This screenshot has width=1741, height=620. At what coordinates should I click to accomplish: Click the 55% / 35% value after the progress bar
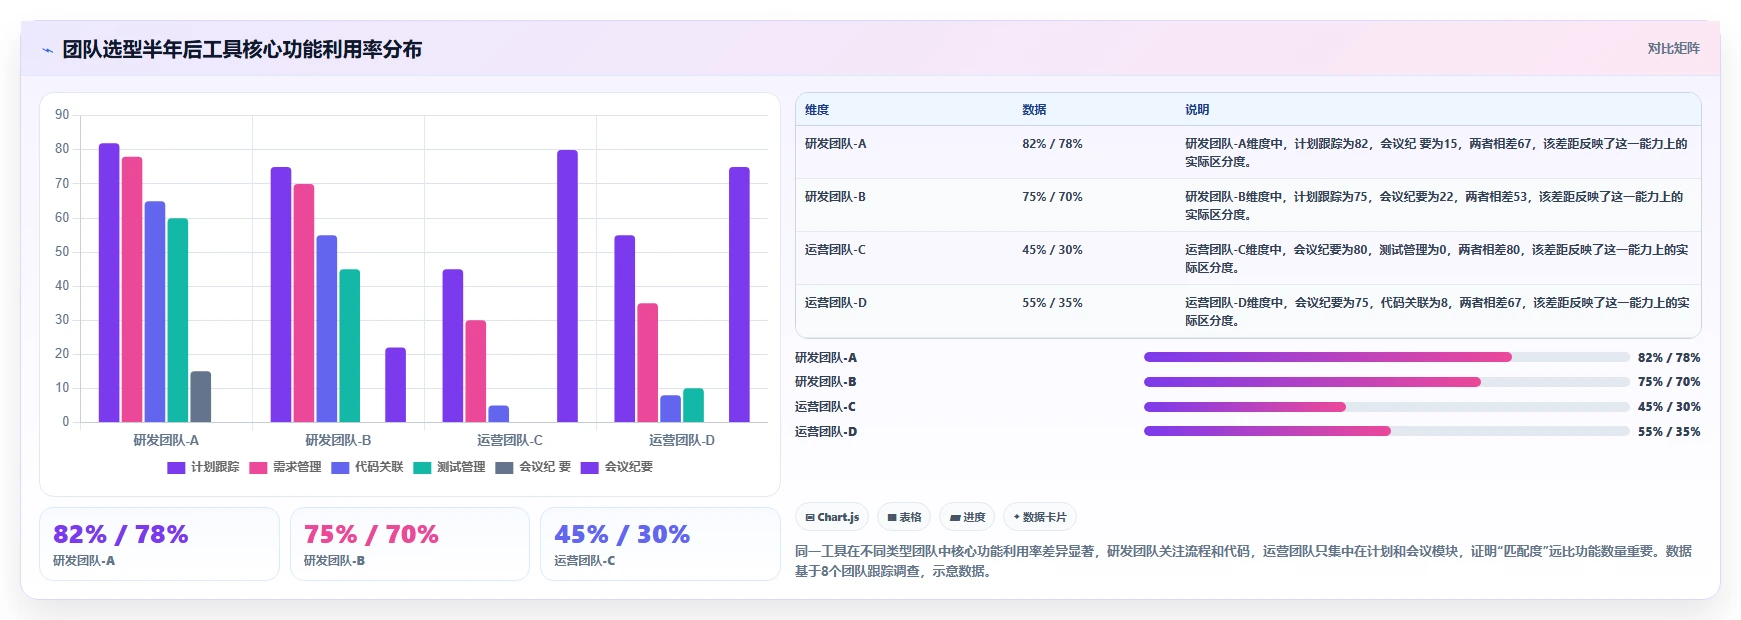[1669, 432]
